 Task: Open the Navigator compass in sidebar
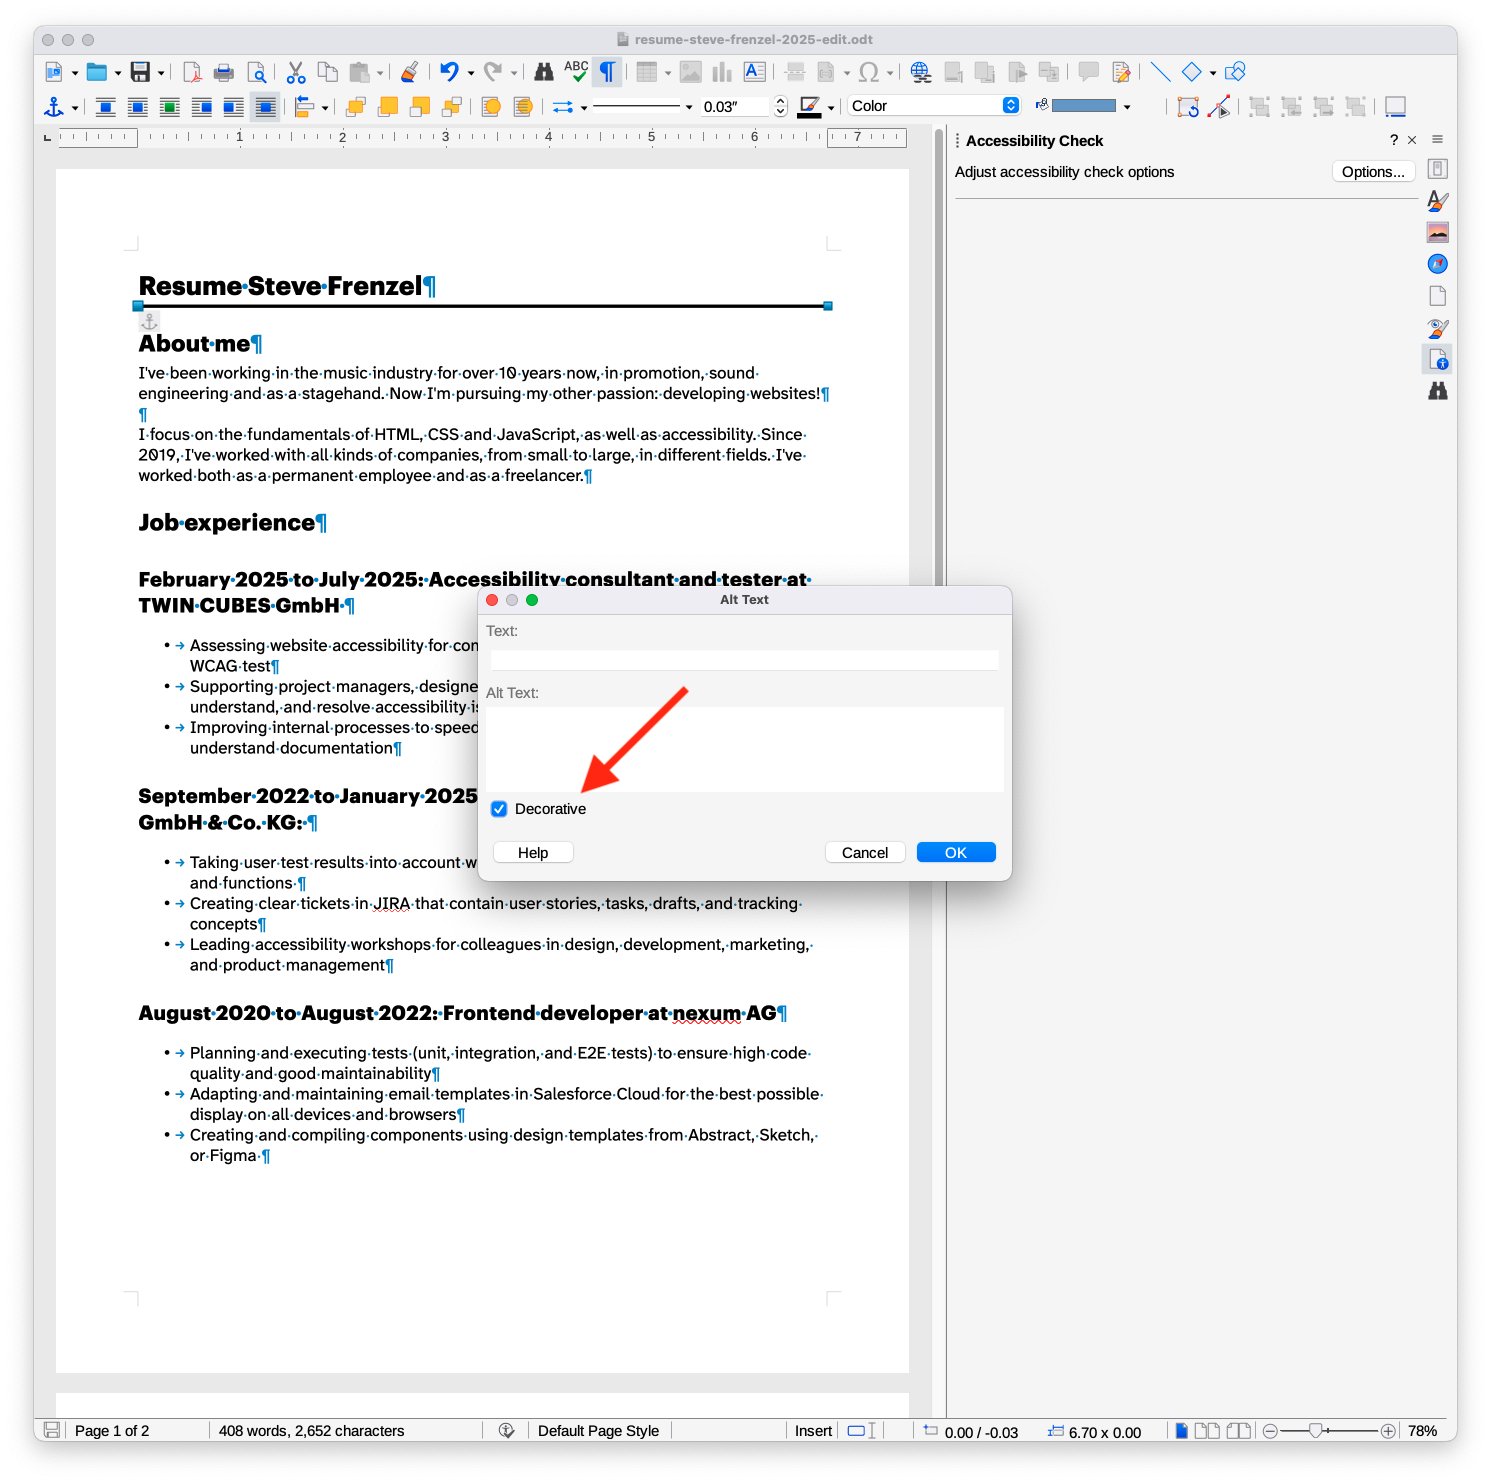coord(1438,264)
